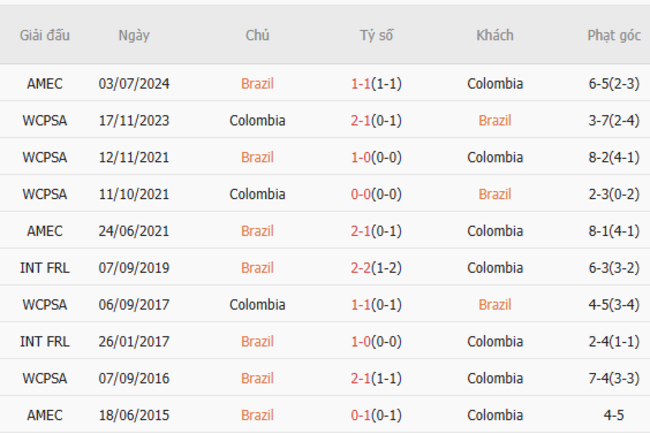Click away team Brazil in 06/09/2017 row

click(495, 305)
